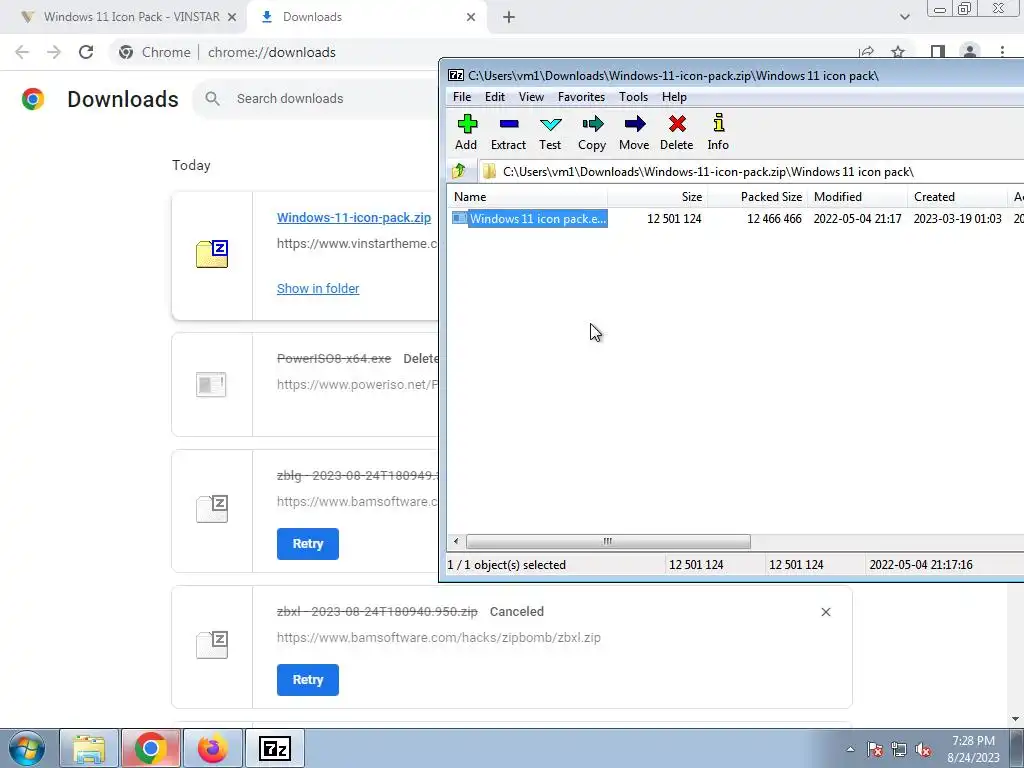
Task: Click the left scroll arrow in 7-Zip
Action: [456, 541]
